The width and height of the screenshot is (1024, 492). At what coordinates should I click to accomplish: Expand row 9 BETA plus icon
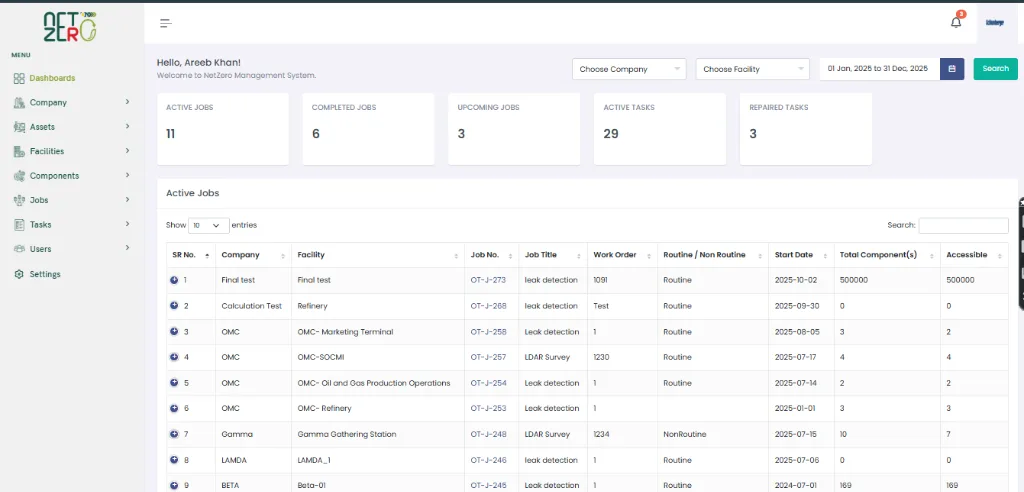[x=174, y=485]
